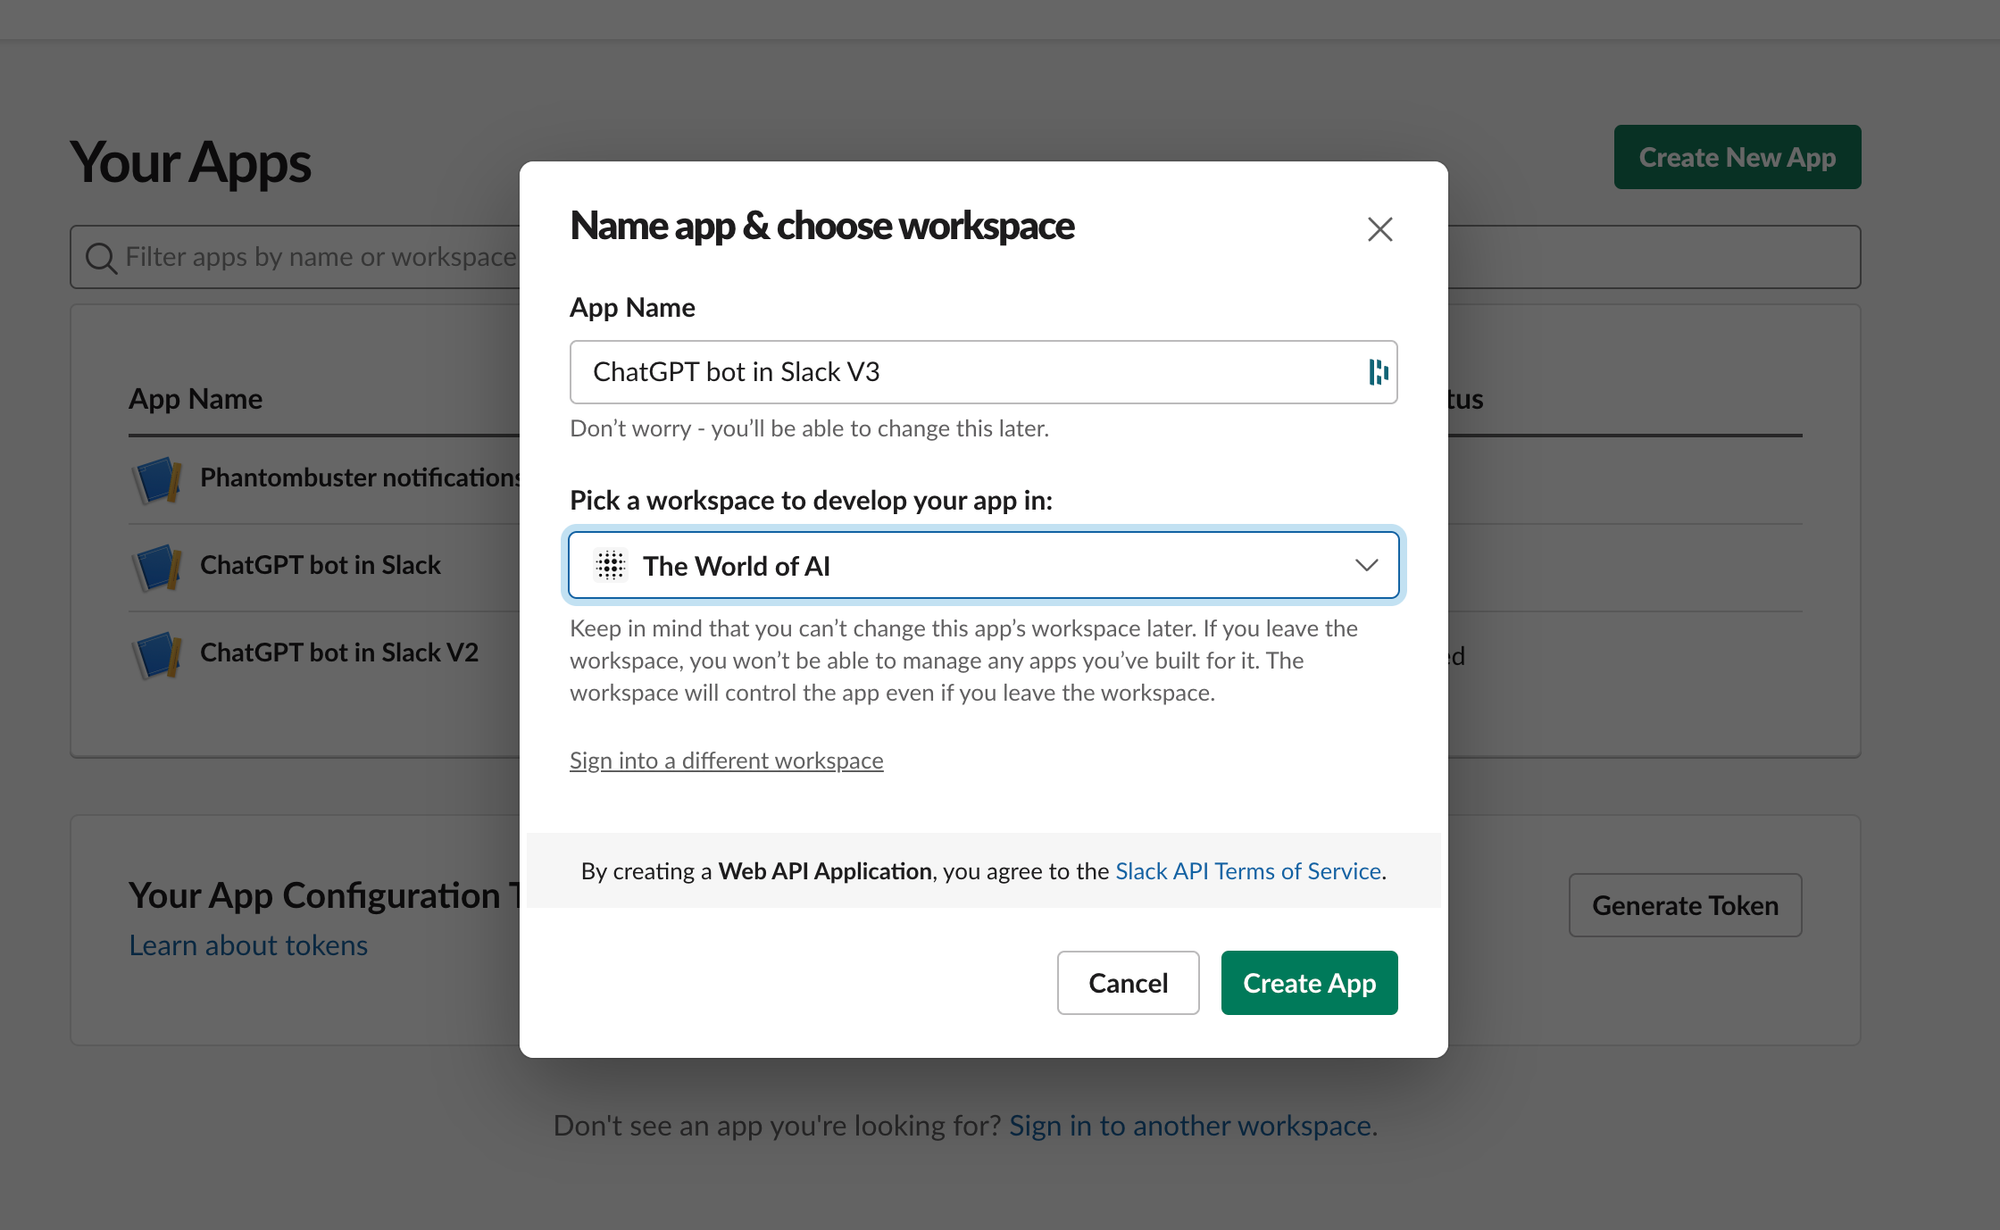Click the password manager icon in App Name field
2000x1230 pixels.
1378,372
